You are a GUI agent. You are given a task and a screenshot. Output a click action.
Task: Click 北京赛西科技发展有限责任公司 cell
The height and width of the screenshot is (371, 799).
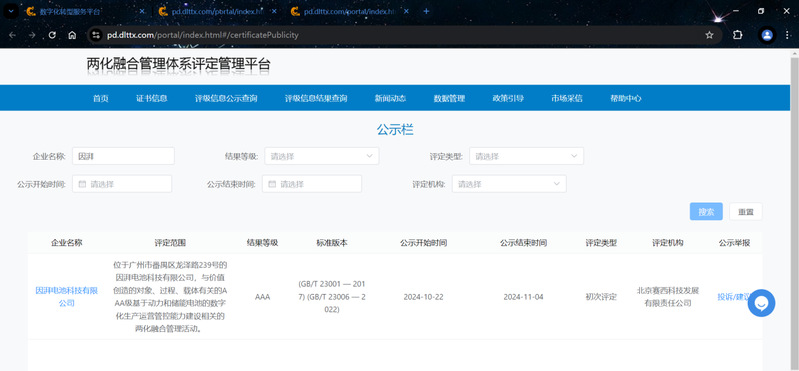coord(668,297)
